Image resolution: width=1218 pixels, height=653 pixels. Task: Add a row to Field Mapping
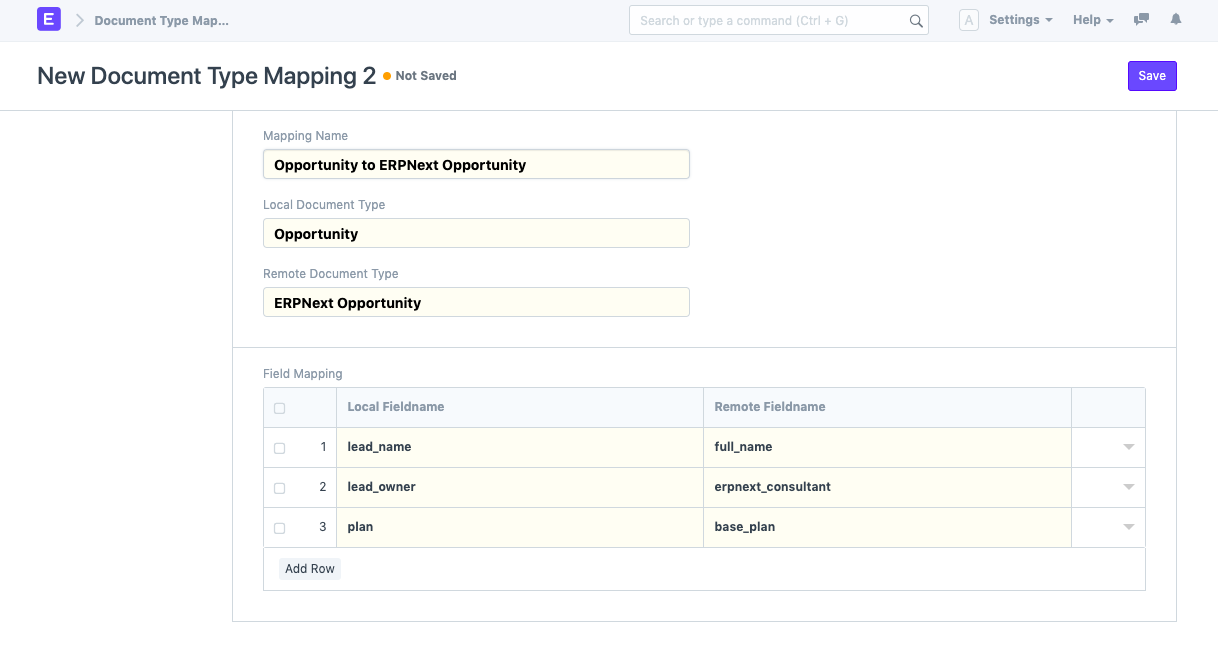309,569
